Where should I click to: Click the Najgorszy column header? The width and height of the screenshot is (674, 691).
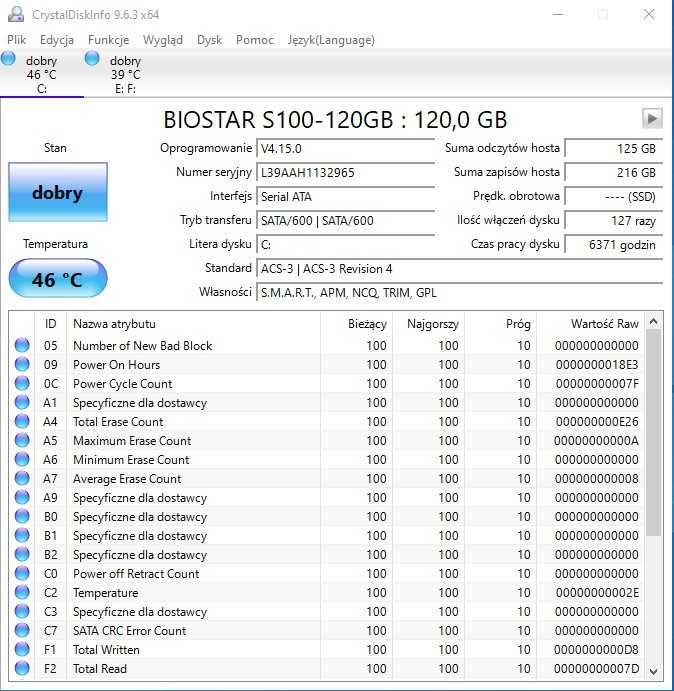428,324
